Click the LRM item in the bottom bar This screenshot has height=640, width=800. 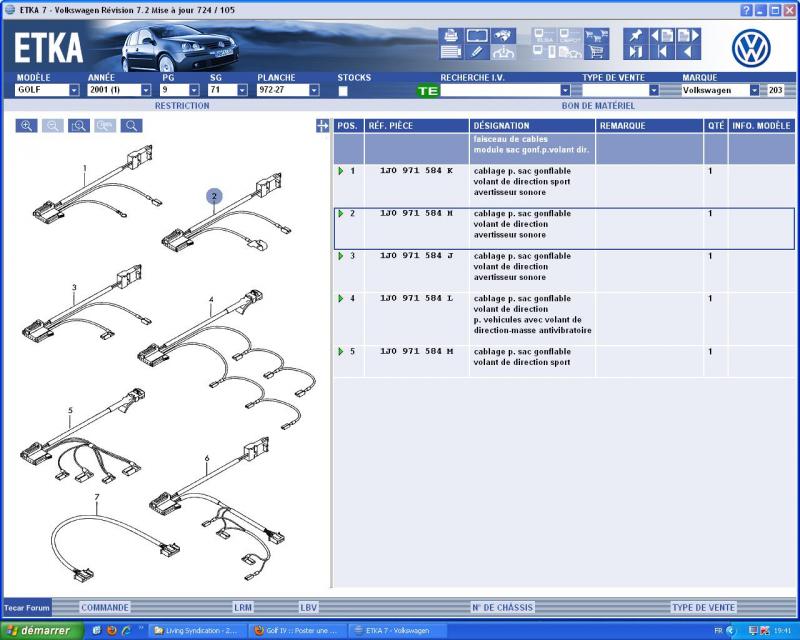click(x=243, y=607)
